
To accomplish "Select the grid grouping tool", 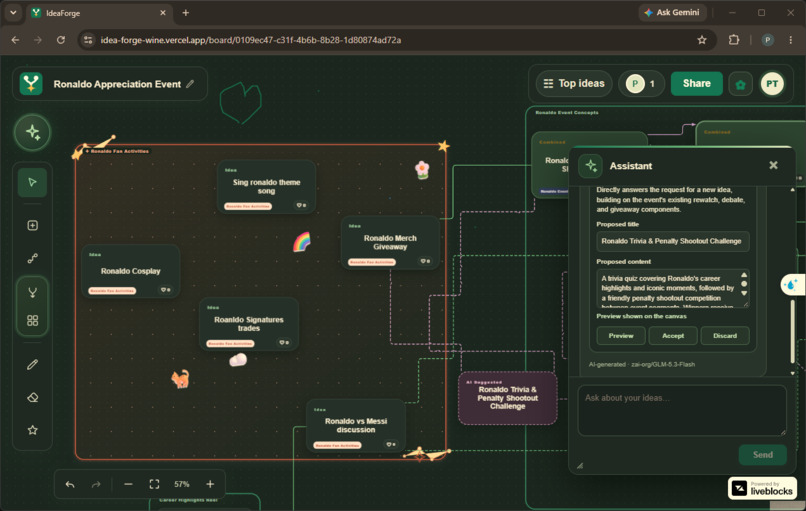I will pyautogui.click(x=32, y=321).
